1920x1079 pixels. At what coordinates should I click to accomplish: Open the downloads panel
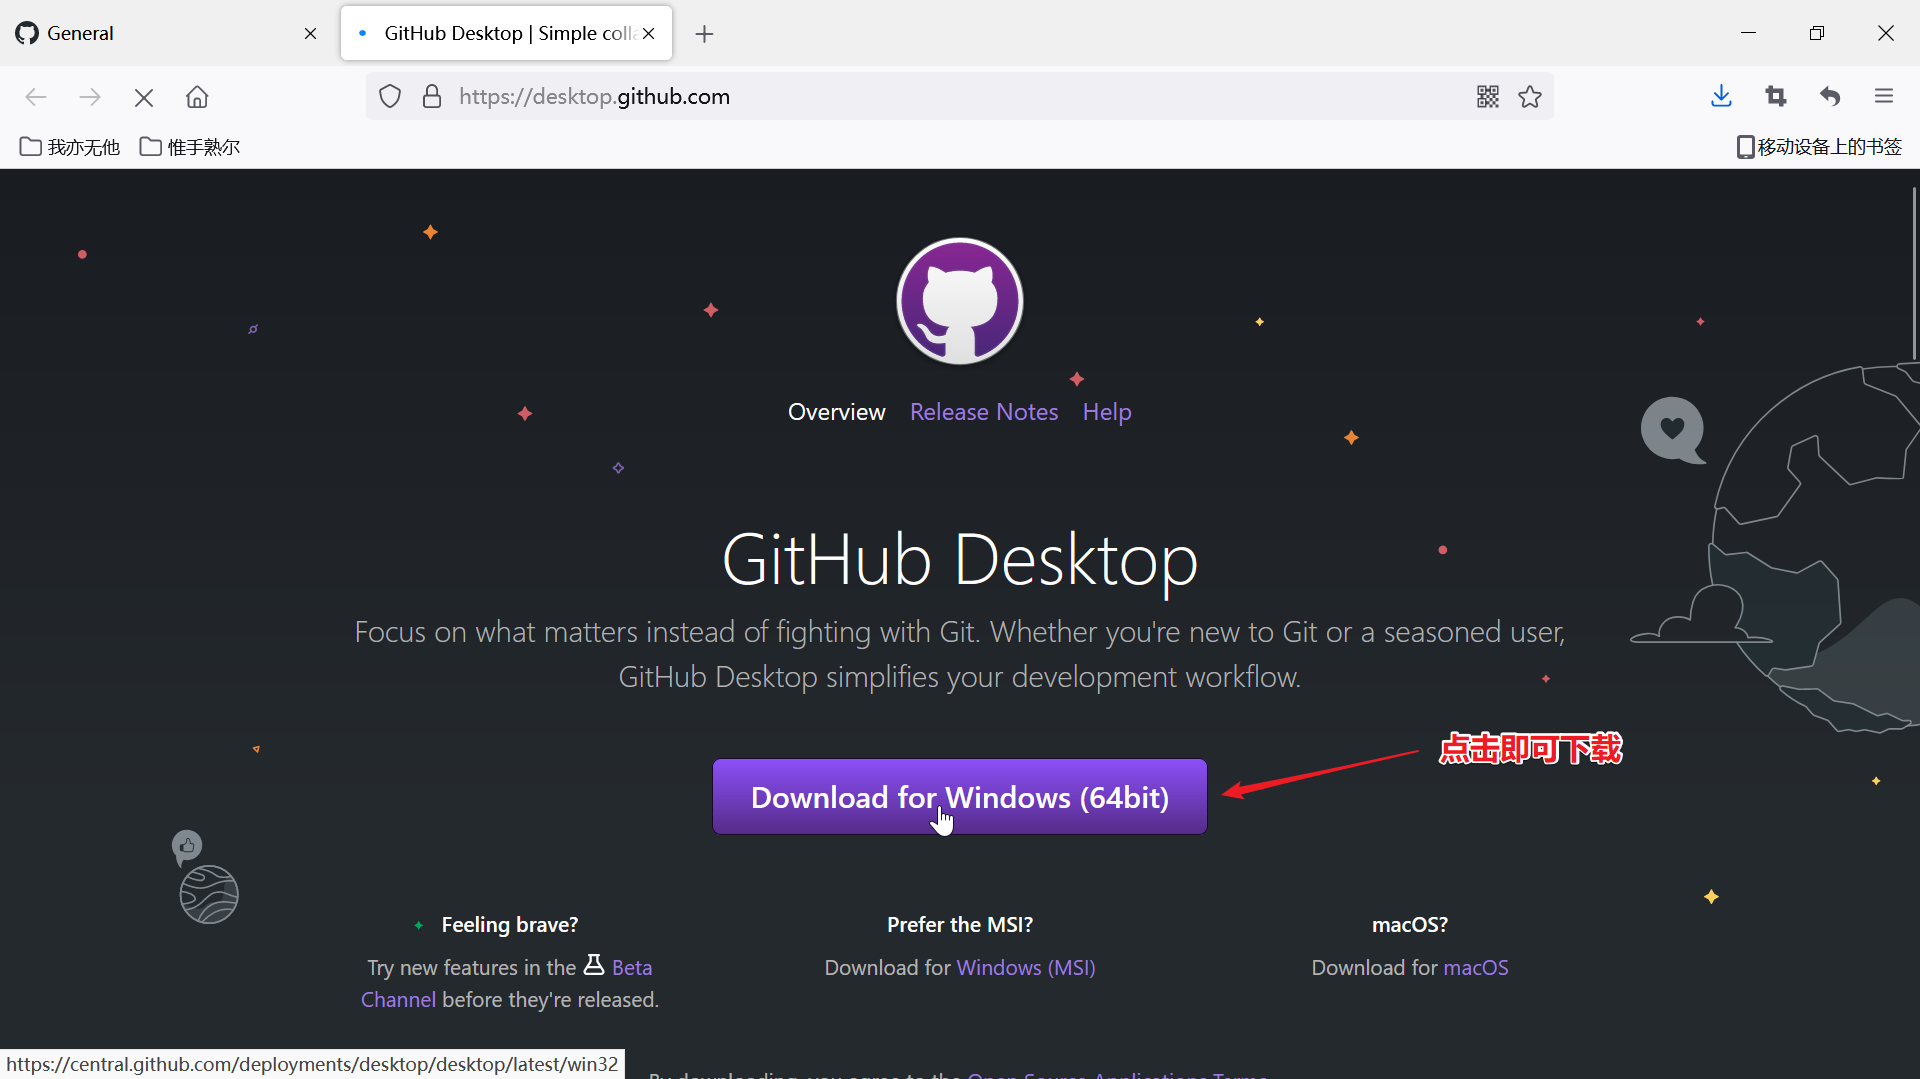click(x=1721, y=96)
